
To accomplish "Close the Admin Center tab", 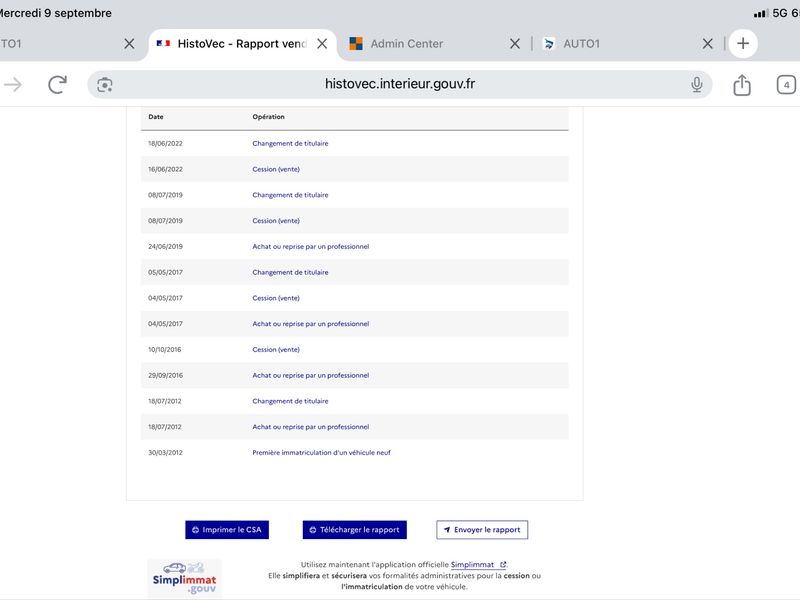I will [515, 44].
